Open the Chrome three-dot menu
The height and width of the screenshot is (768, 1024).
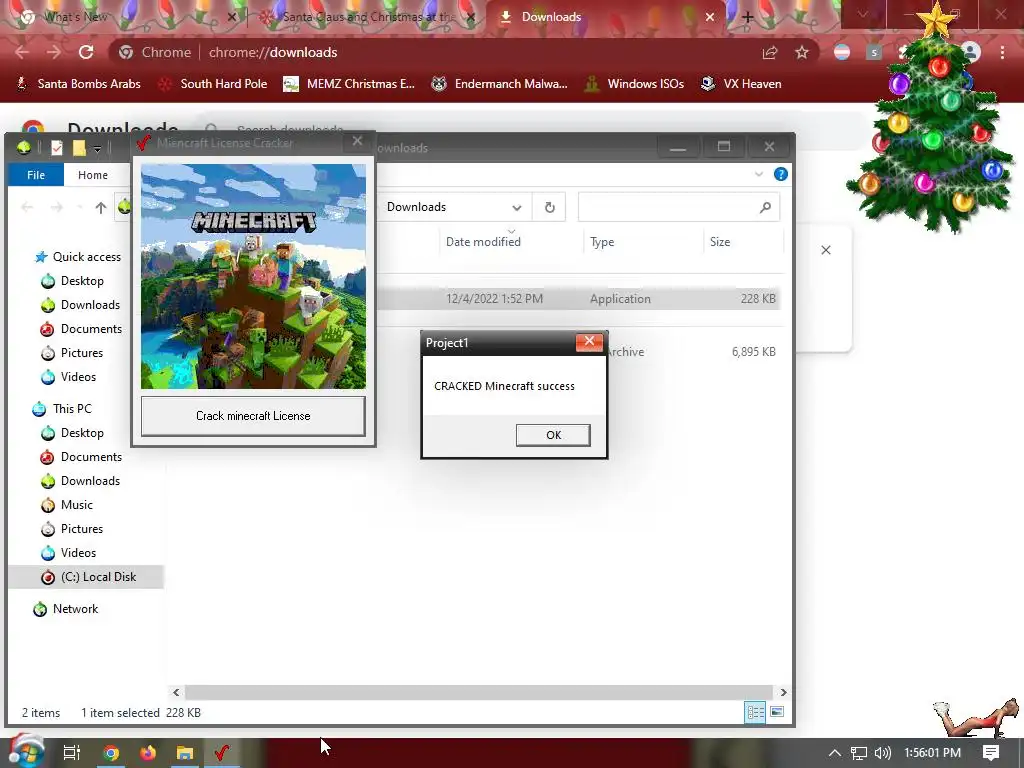pyautogui.click(x=1002, y=52)
